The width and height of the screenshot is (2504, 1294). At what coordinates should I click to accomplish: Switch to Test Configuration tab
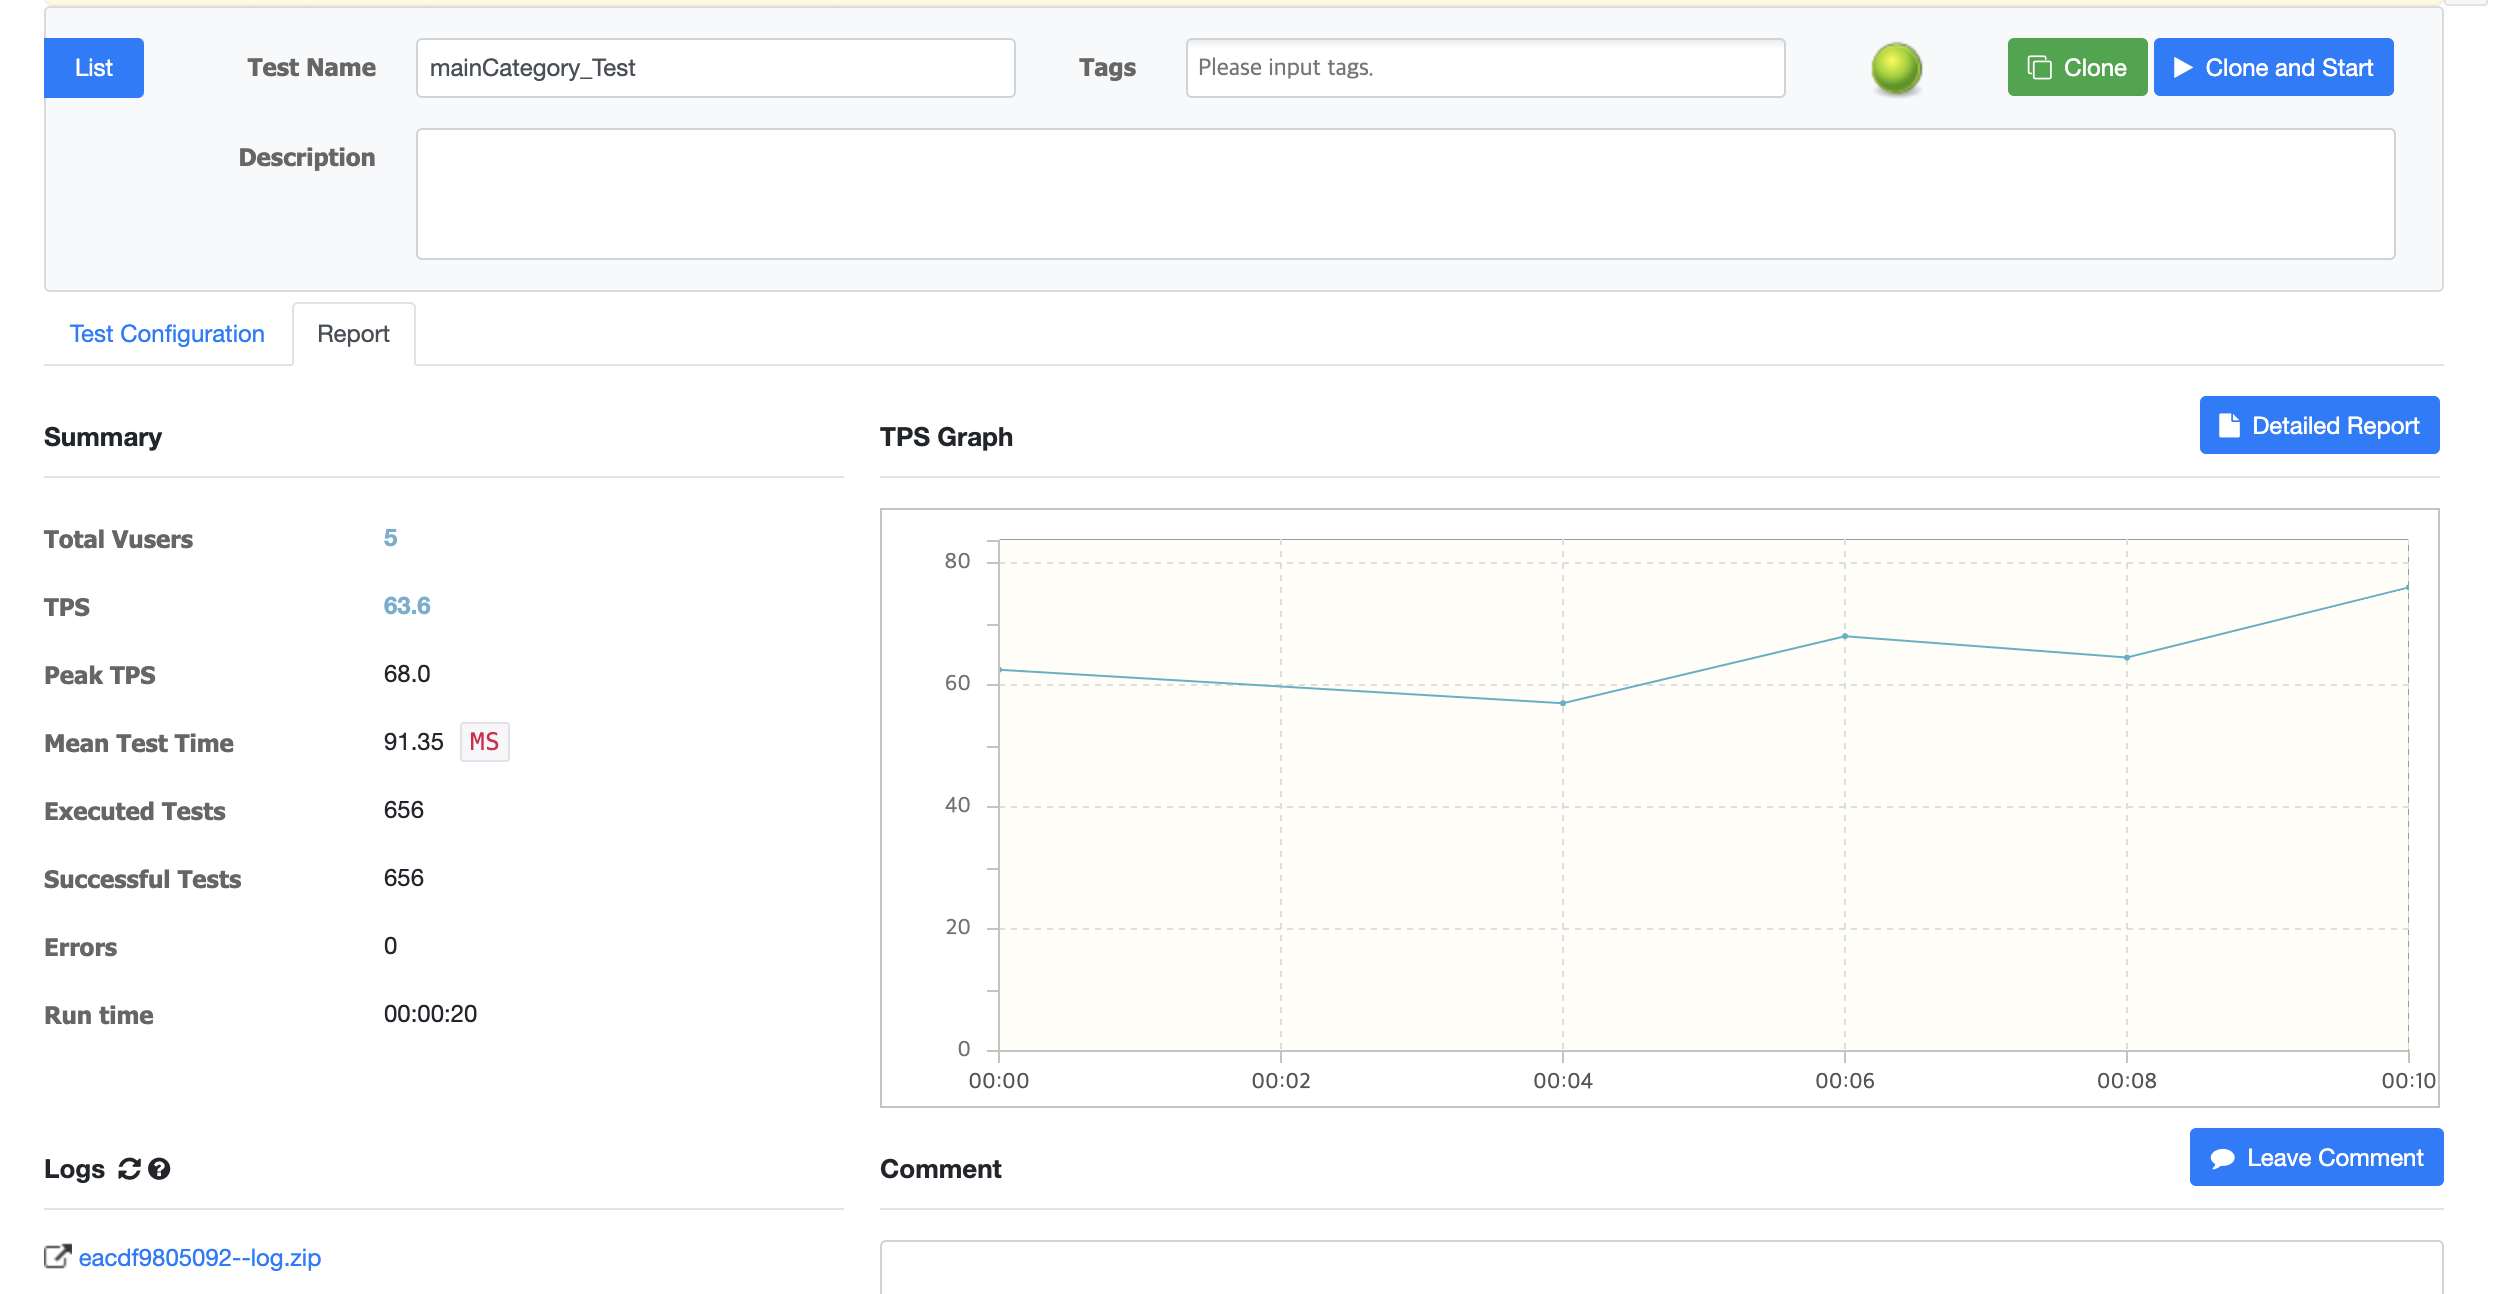(167, 334)
